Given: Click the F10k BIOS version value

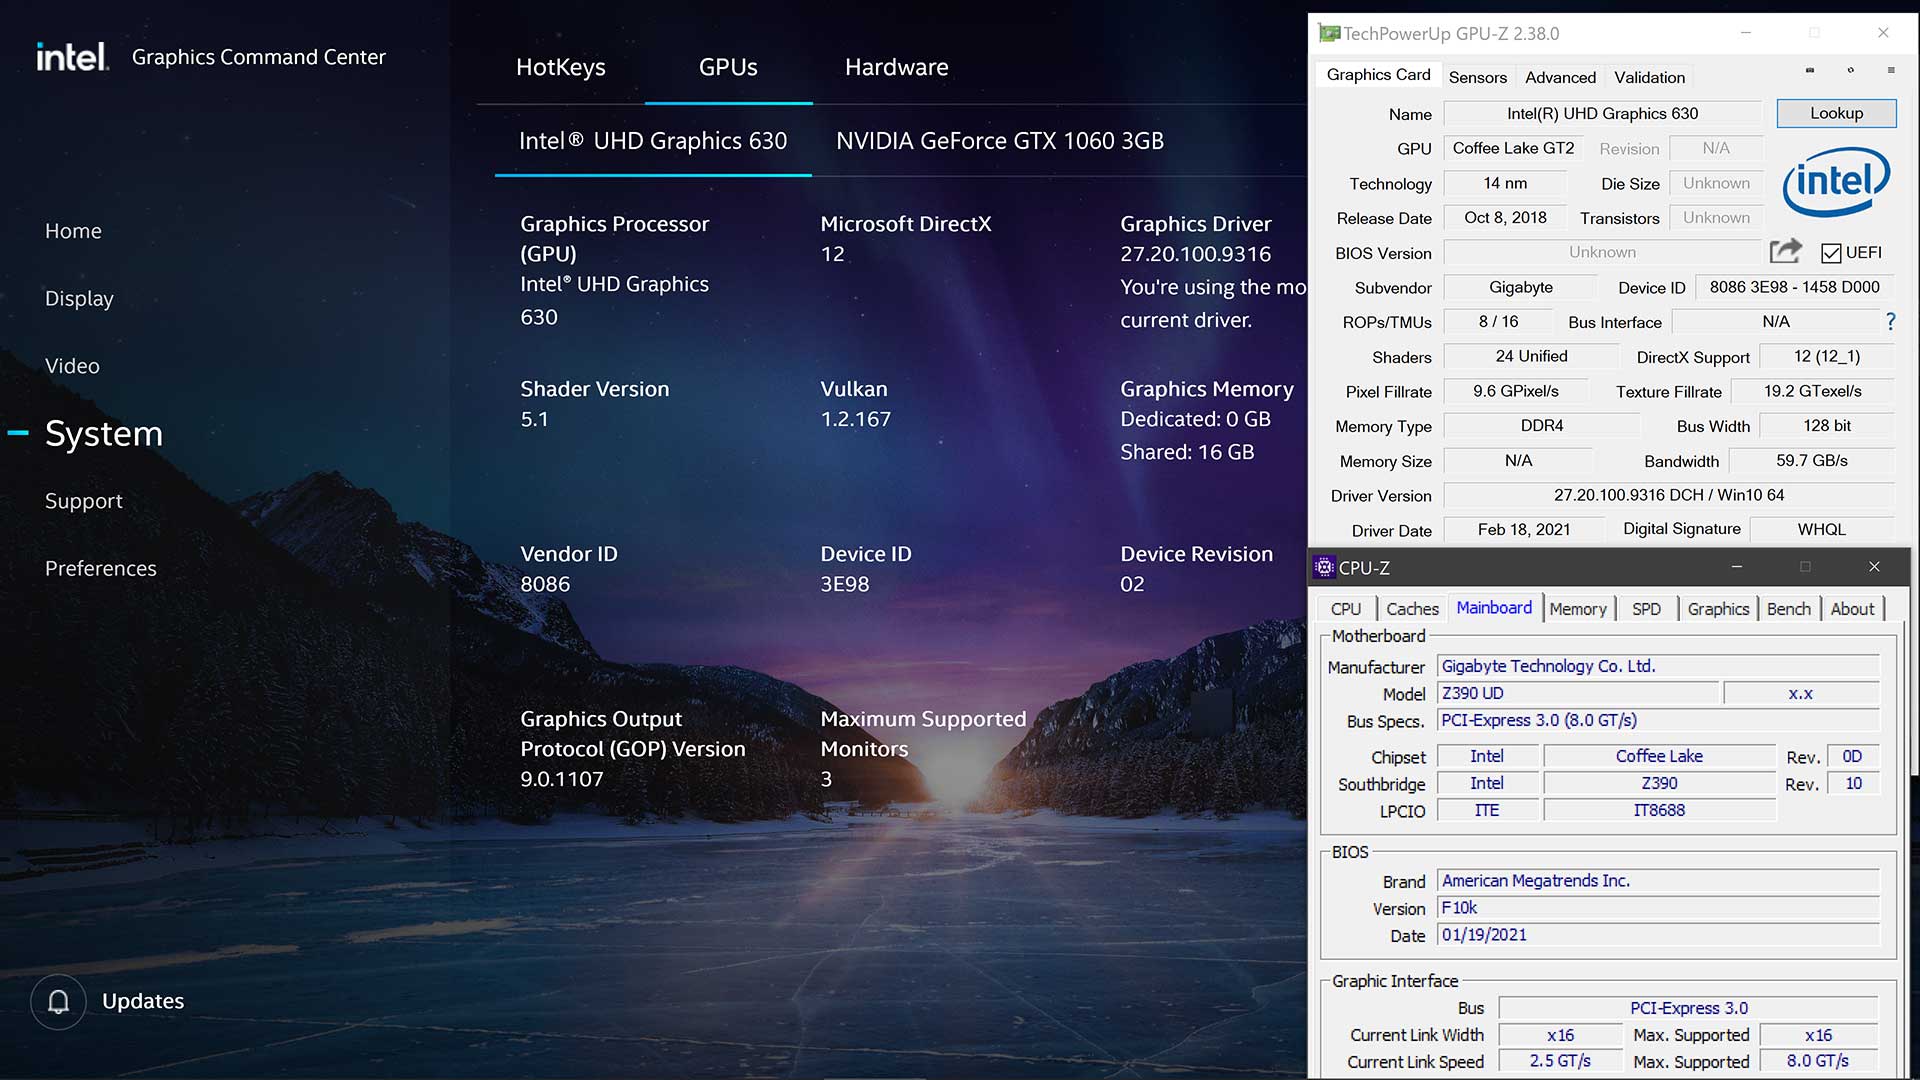Looking at the screenshot, I should pyautogui.click(x=1658, y=908).
